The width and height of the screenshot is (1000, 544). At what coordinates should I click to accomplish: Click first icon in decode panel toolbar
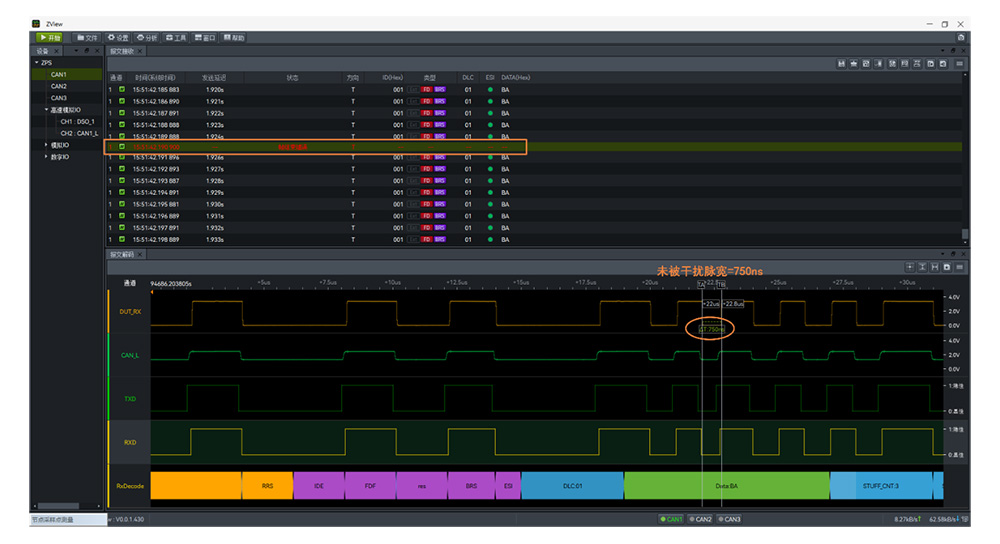tap(910, 267)
